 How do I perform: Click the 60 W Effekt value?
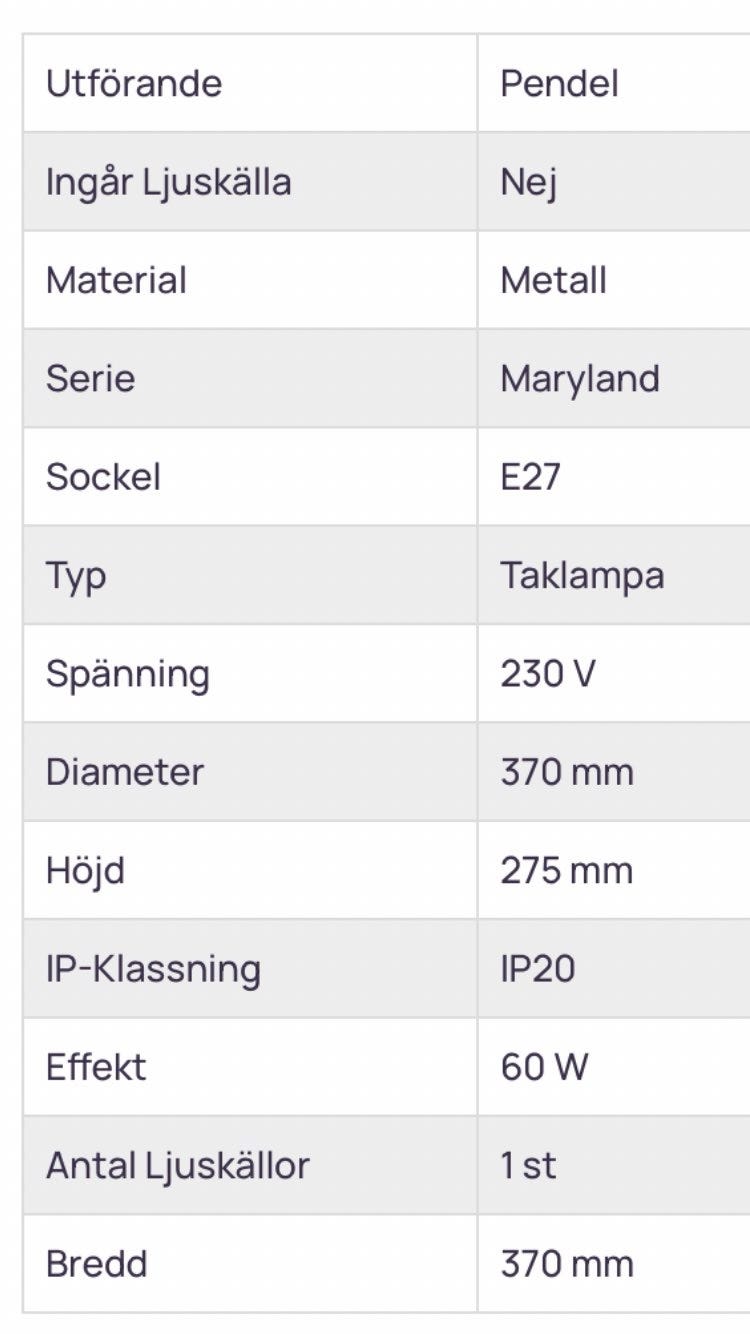(x=544, y=1067)
